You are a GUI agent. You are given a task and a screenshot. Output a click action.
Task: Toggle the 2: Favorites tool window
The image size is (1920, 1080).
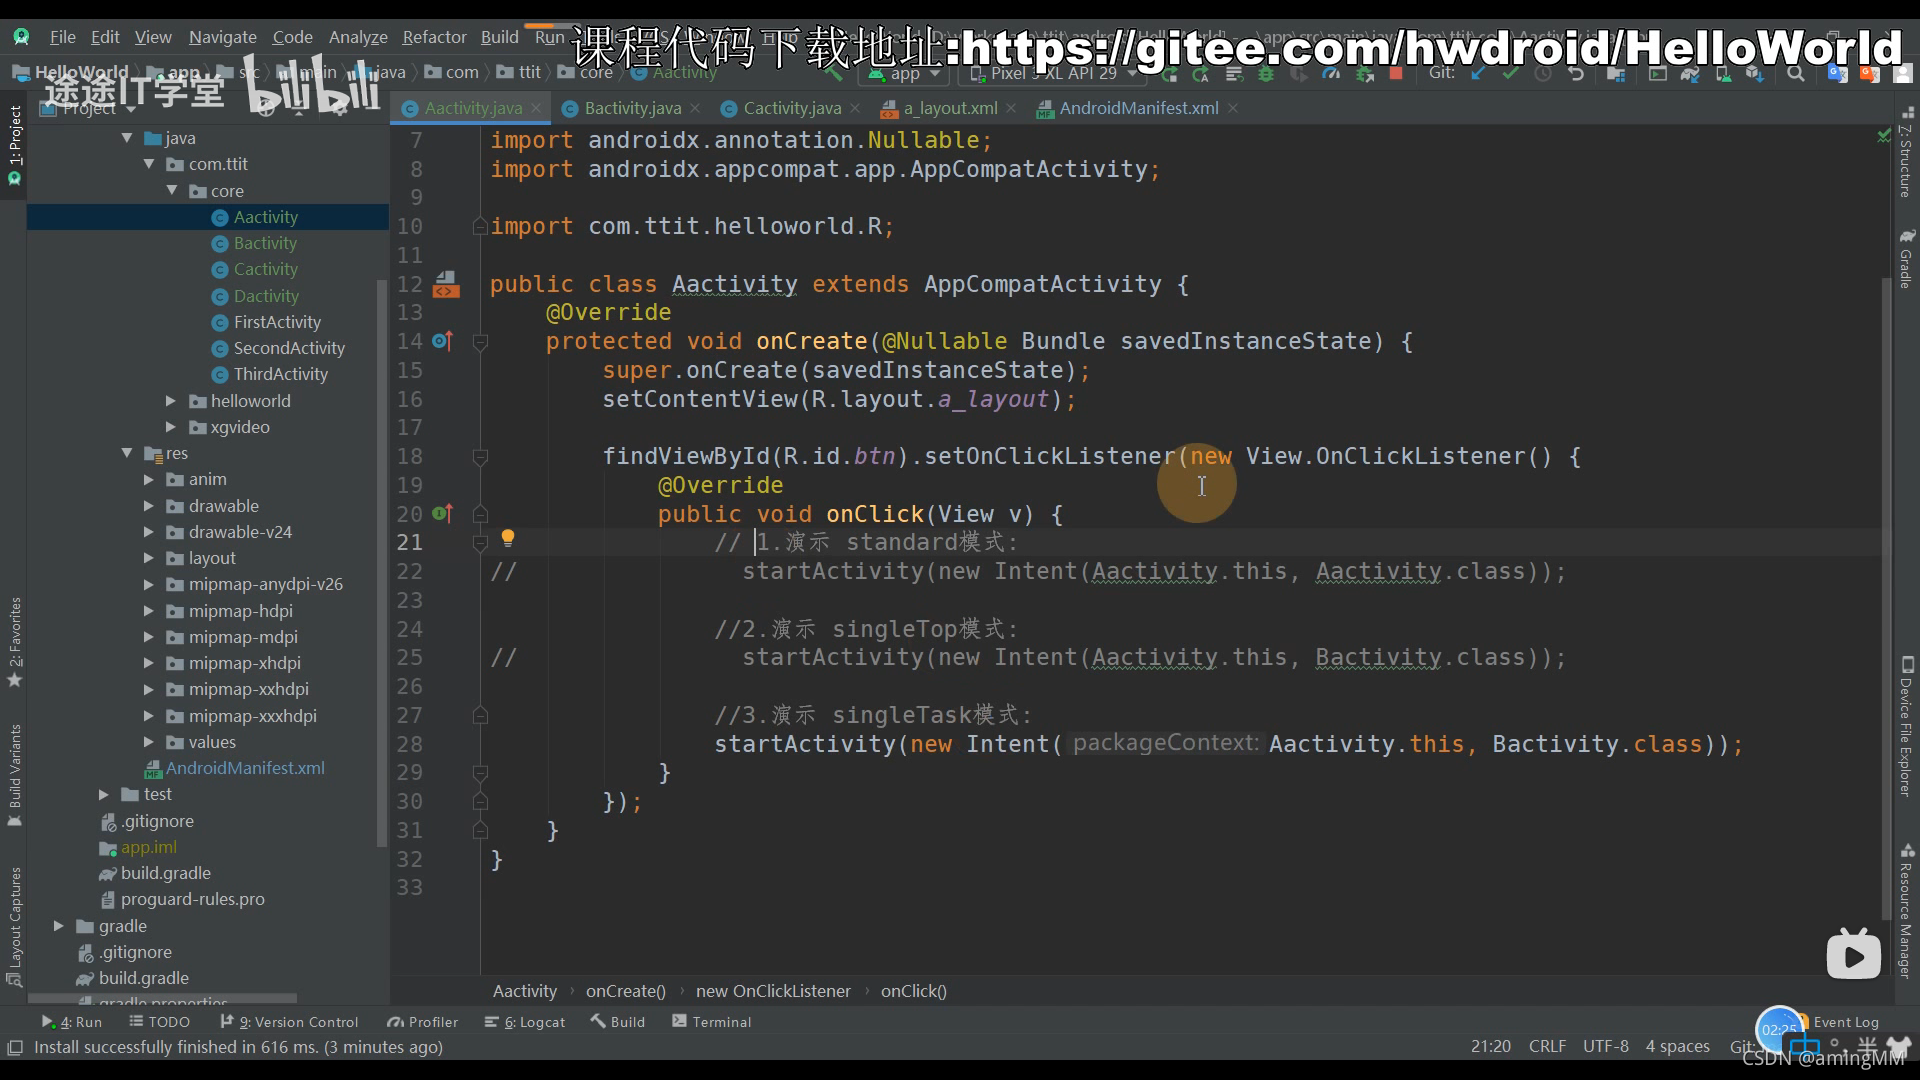14,643
